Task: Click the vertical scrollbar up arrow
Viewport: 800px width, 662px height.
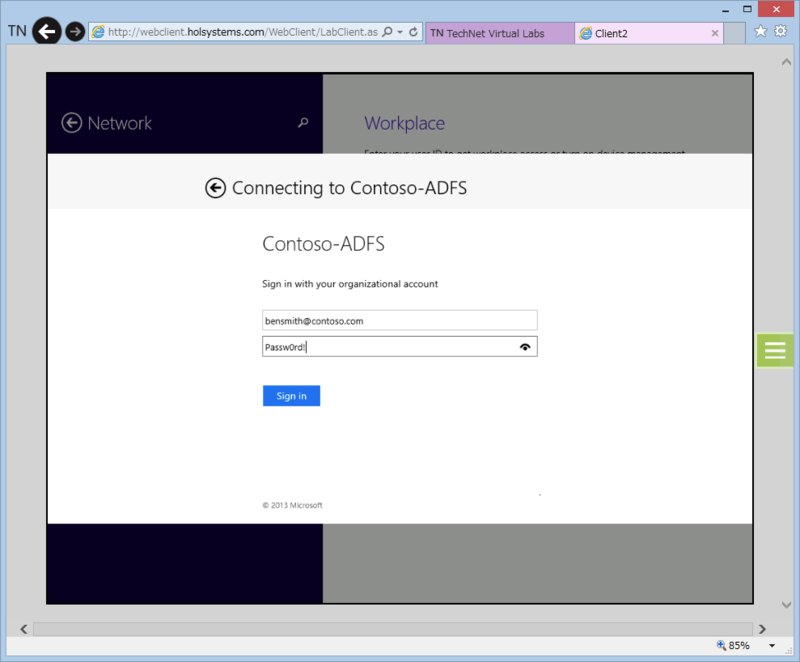Action: coord(786,62)
